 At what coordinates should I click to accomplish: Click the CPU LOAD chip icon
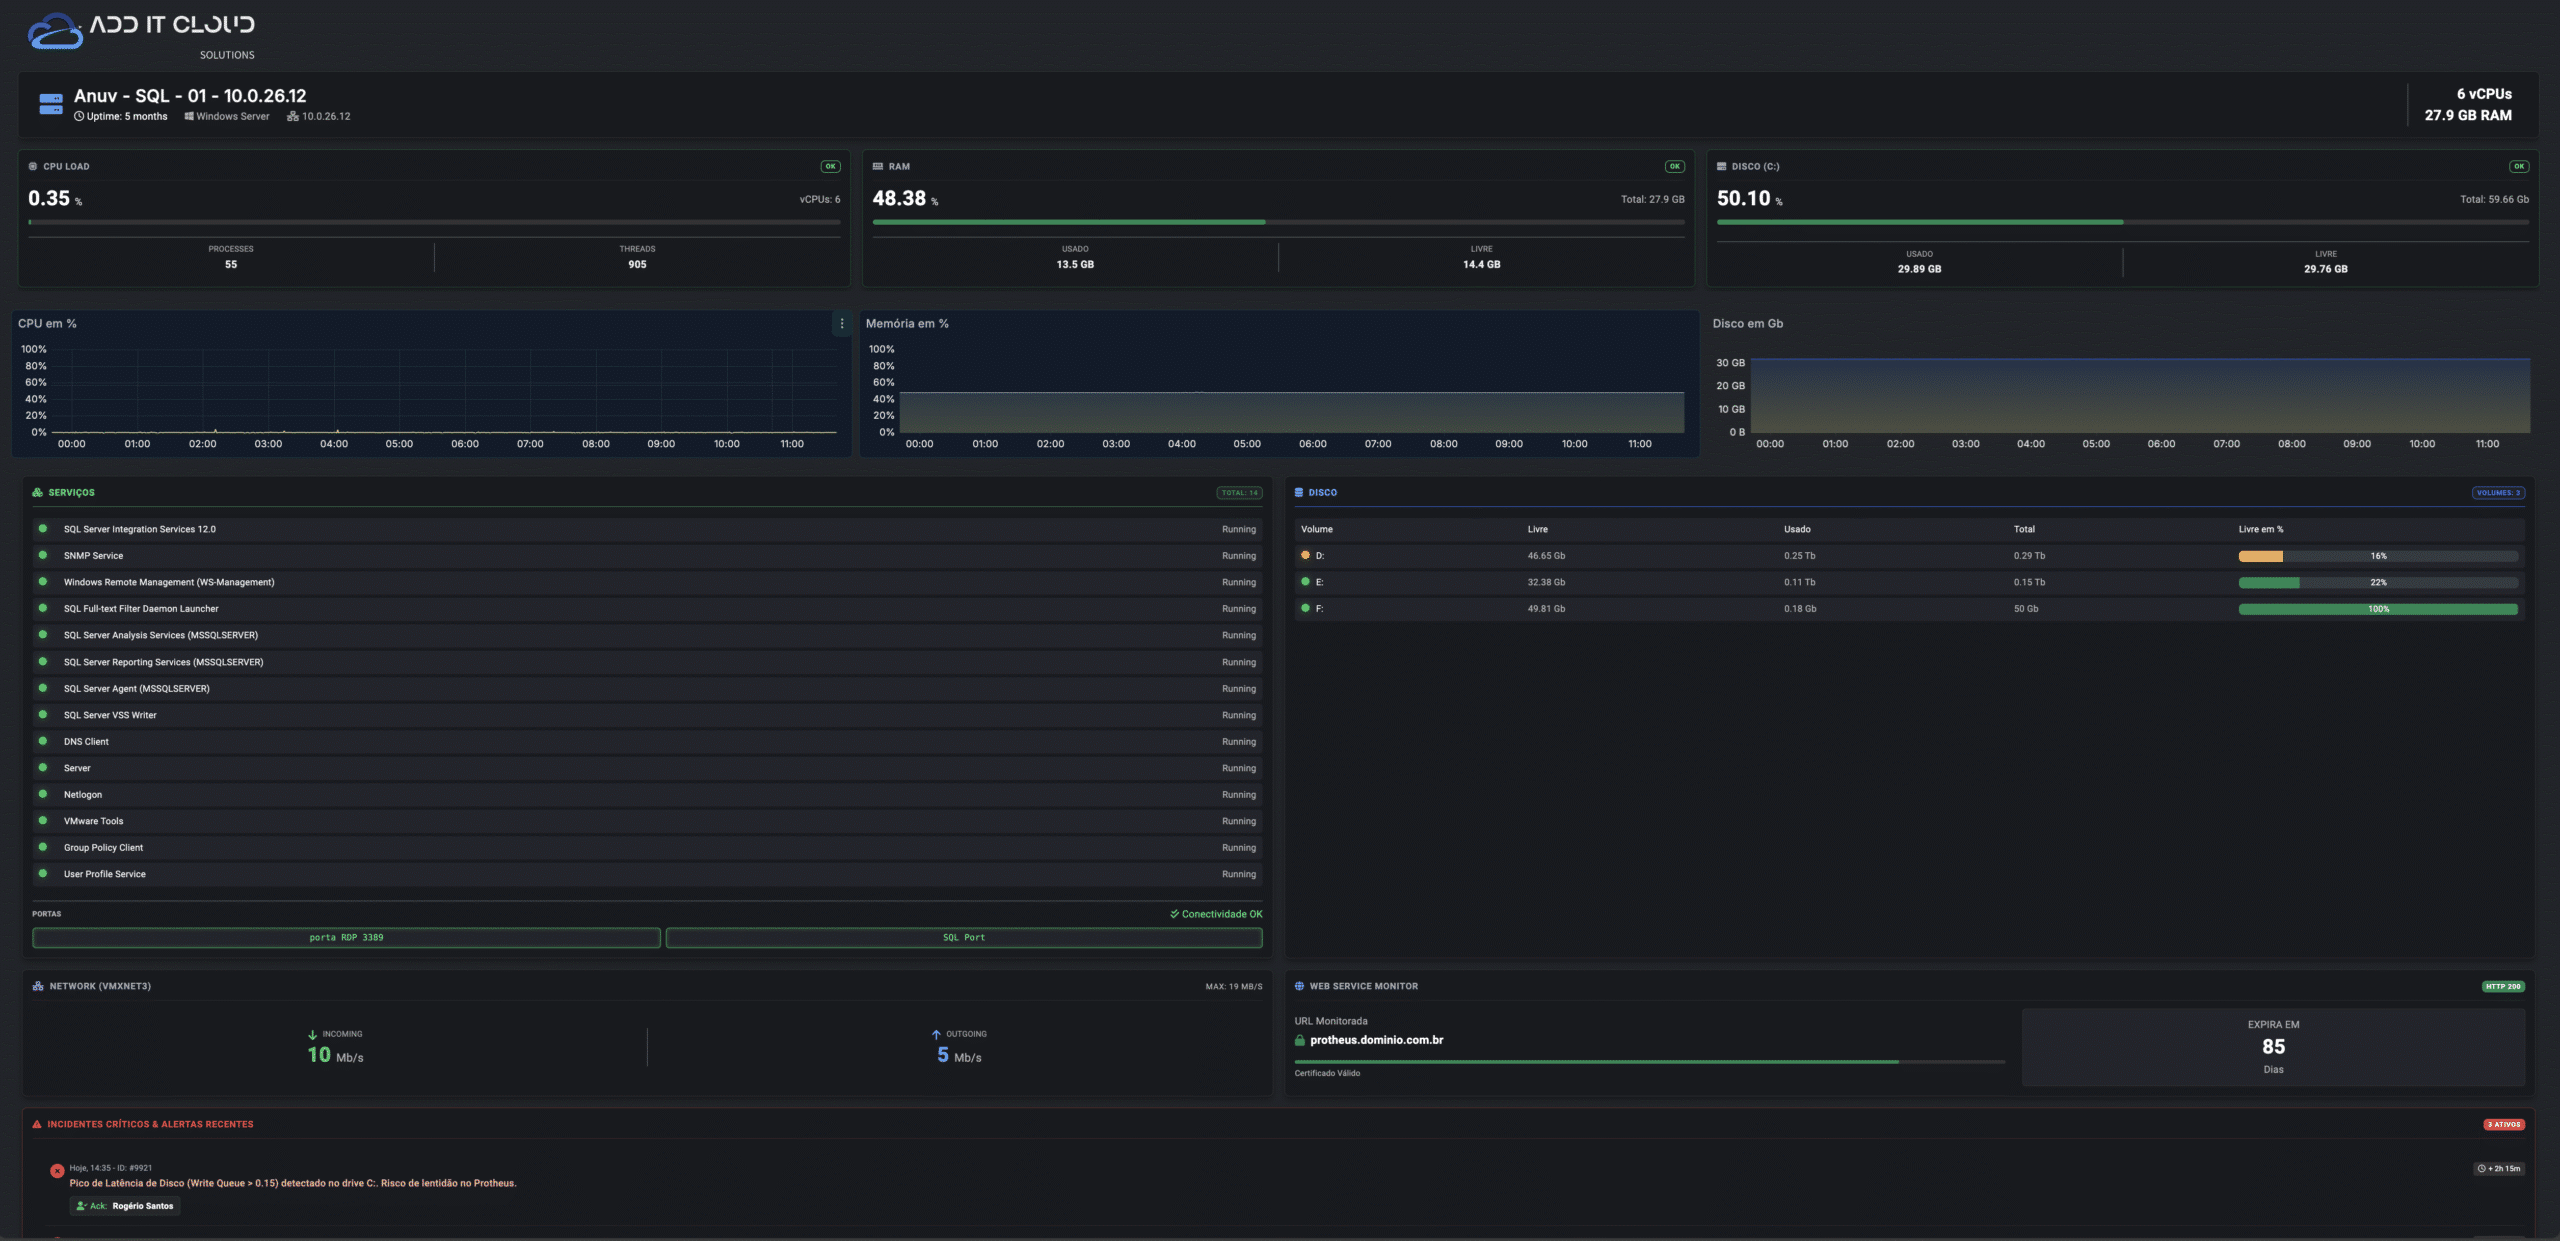(33, 166)
